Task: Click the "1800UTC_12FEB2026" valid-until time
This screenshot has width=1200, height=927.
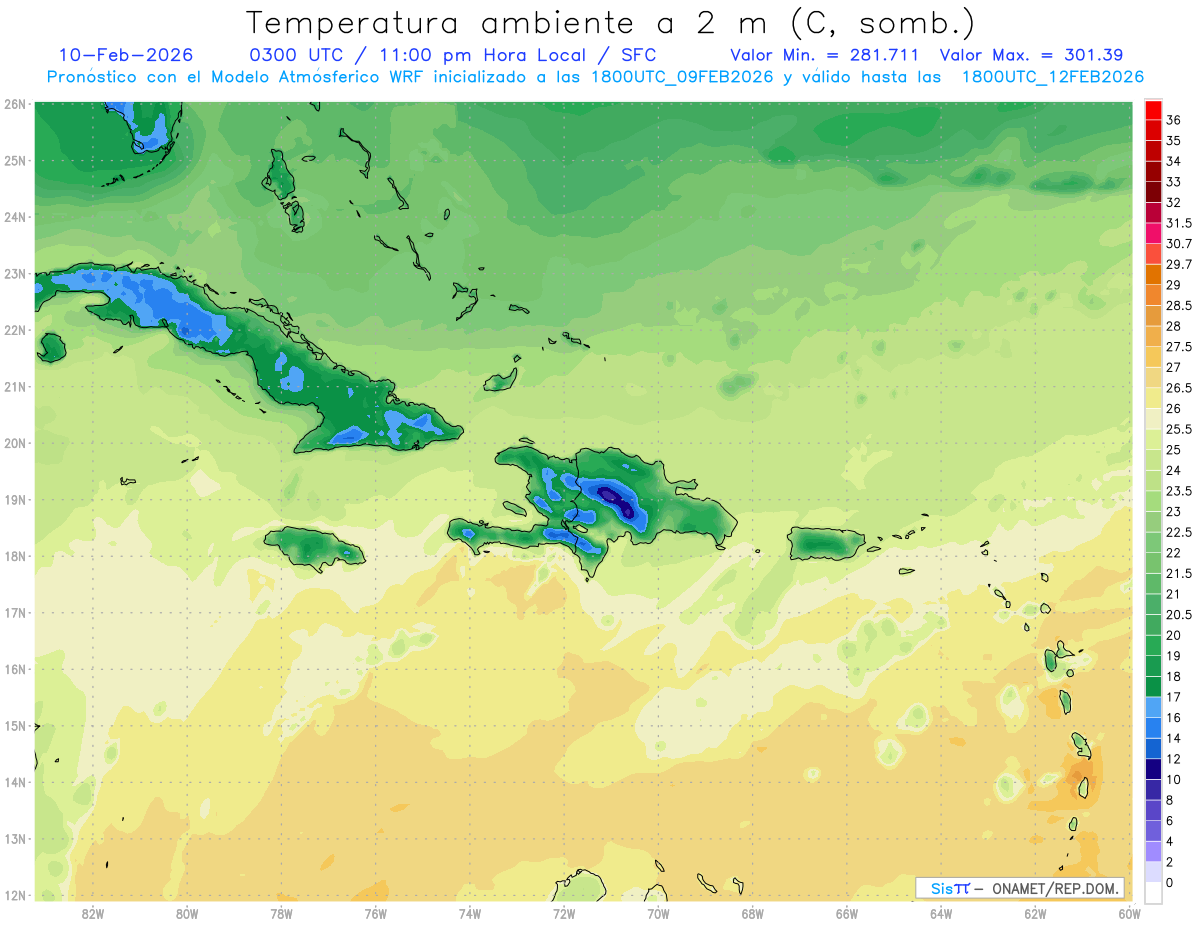Action: (x=1052, y=77)
